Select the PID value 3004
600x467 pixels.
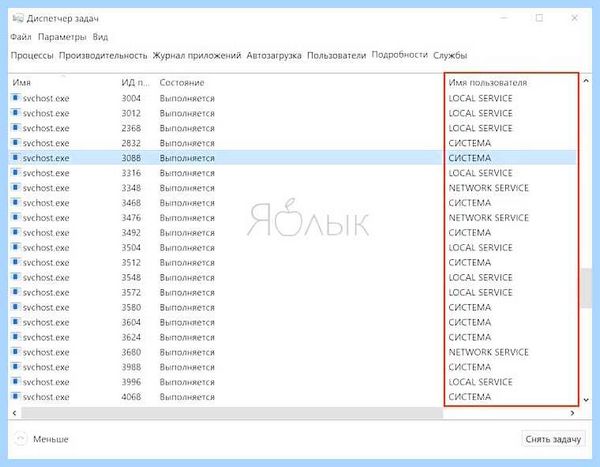(131, 98)
